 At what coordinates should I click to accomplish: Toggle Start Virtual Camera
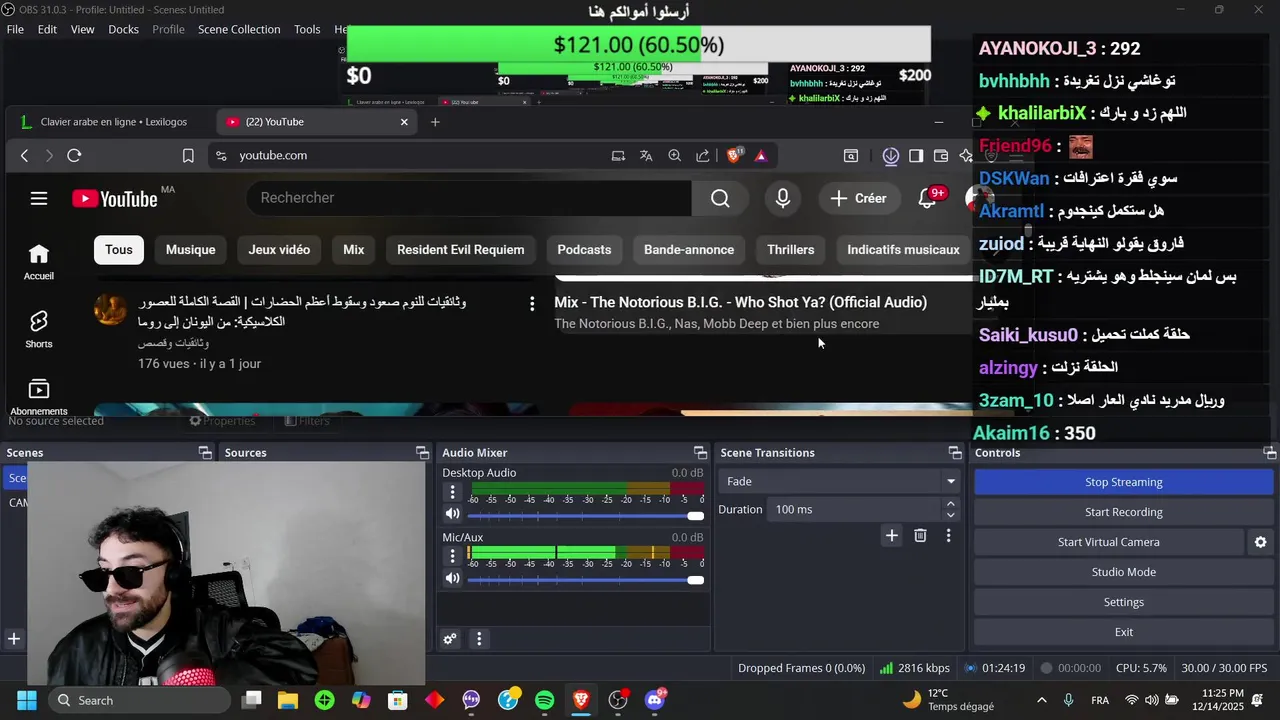1109,542
